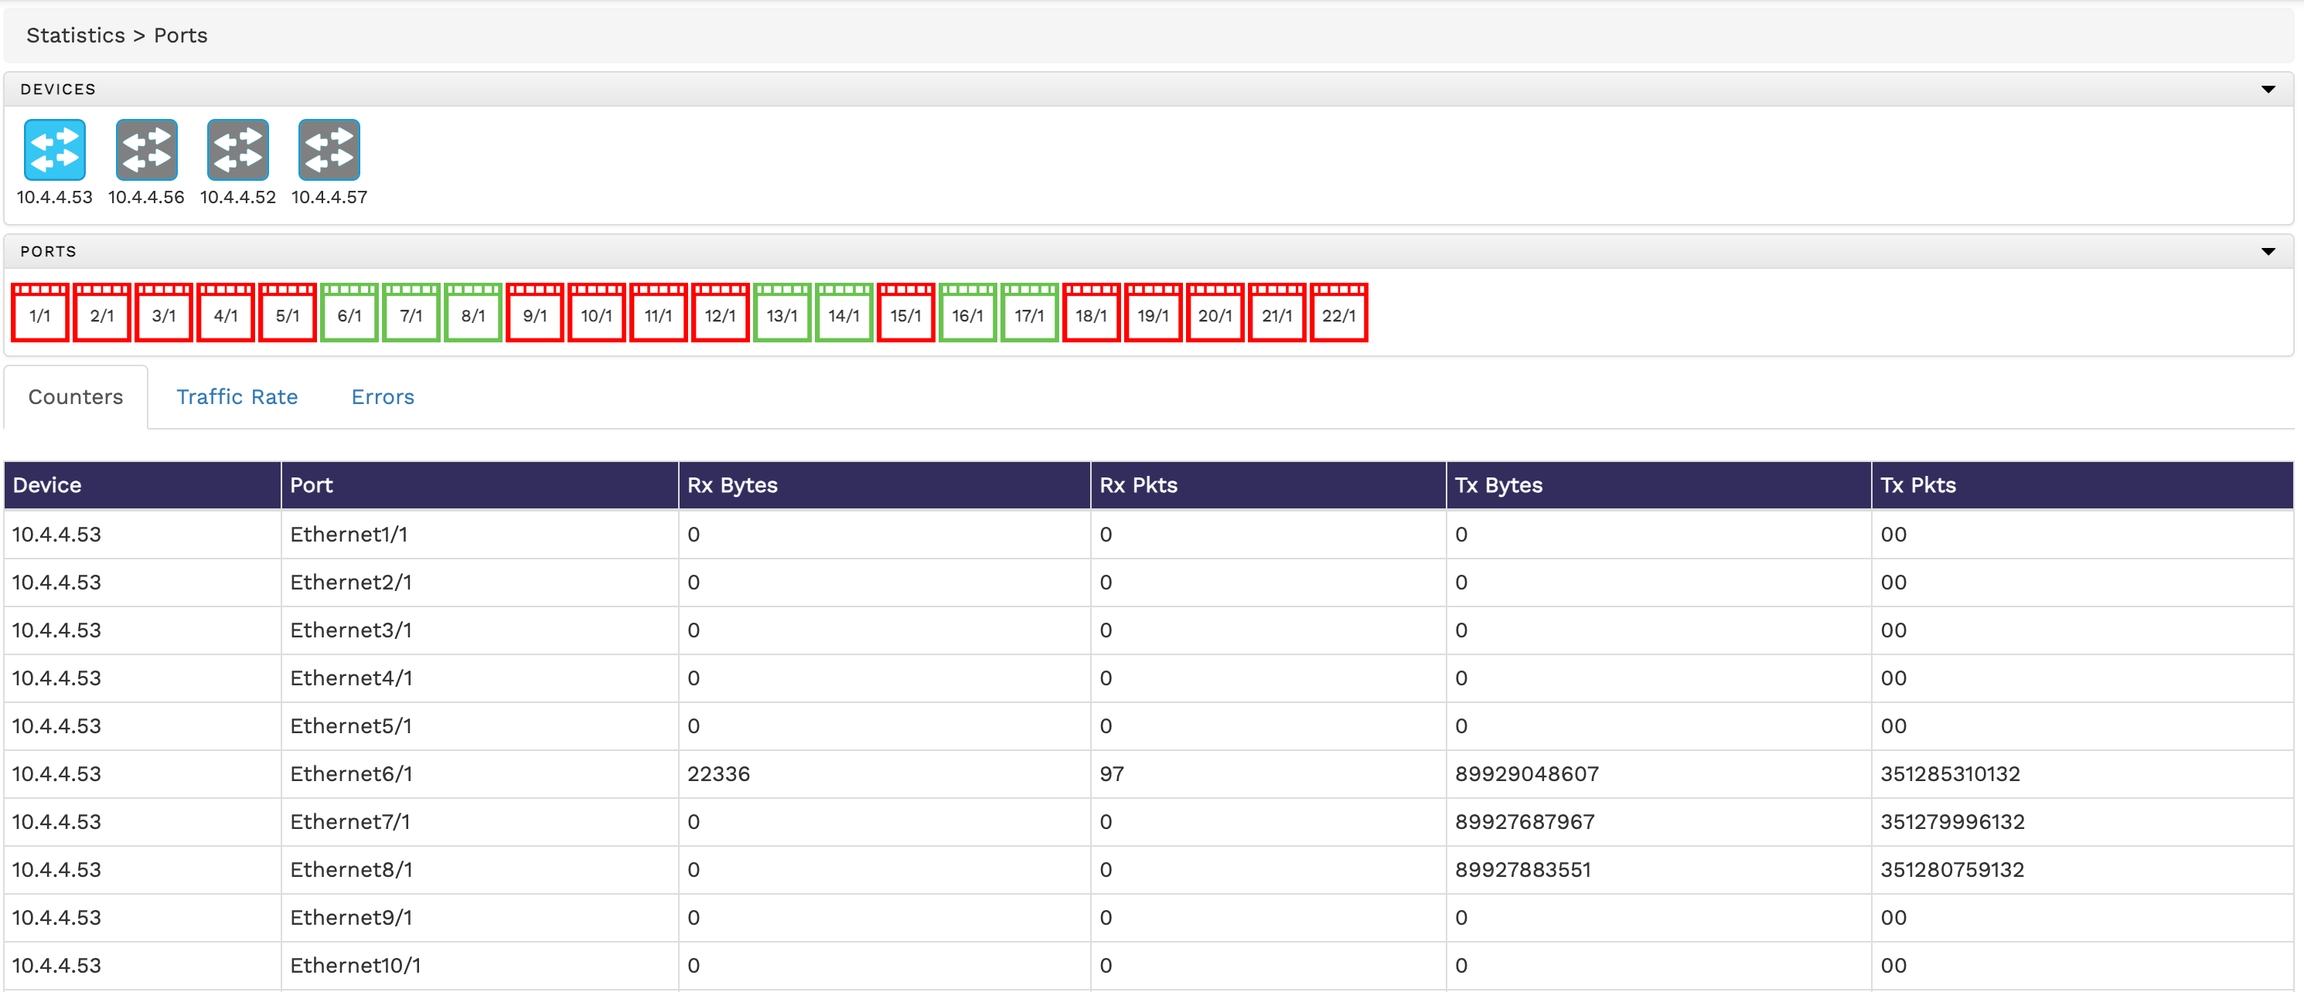This screenshot has height=992, width=2304.
Task: Select the green port 13/1 icon
Action: pos(782,313)
